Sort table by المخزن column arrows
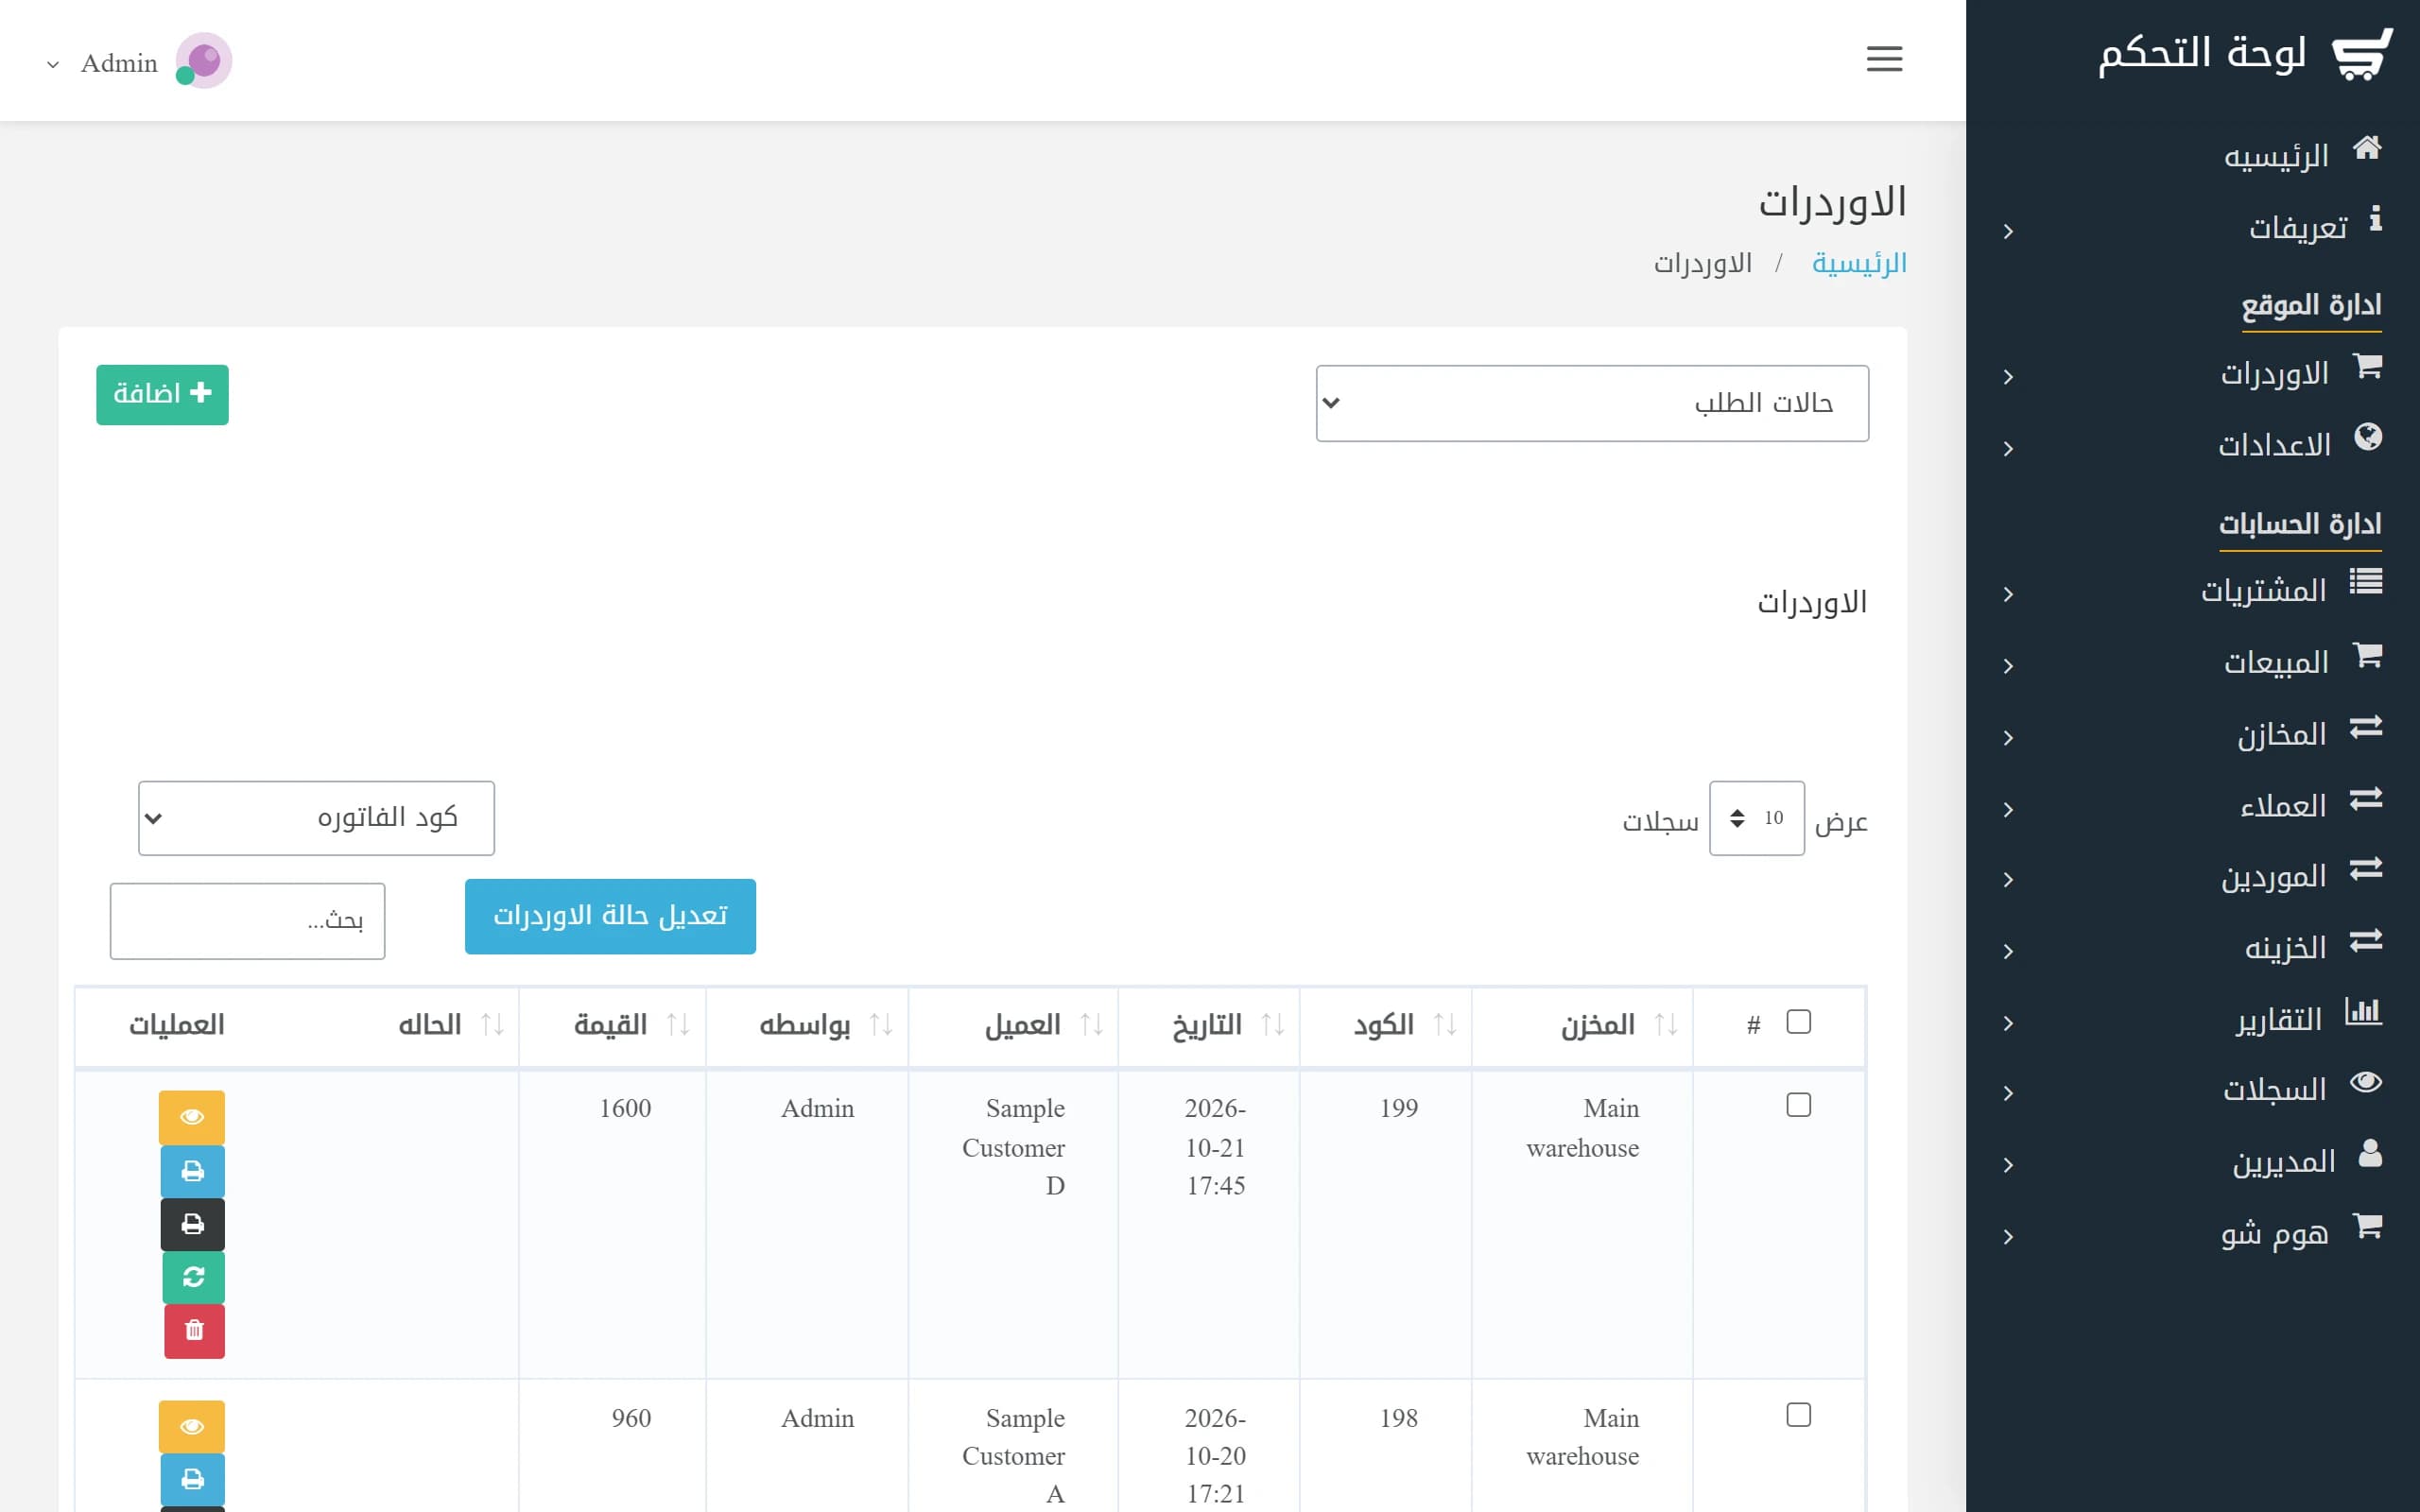The image size is (2420, 1512). click(x=1666, y=1025)
